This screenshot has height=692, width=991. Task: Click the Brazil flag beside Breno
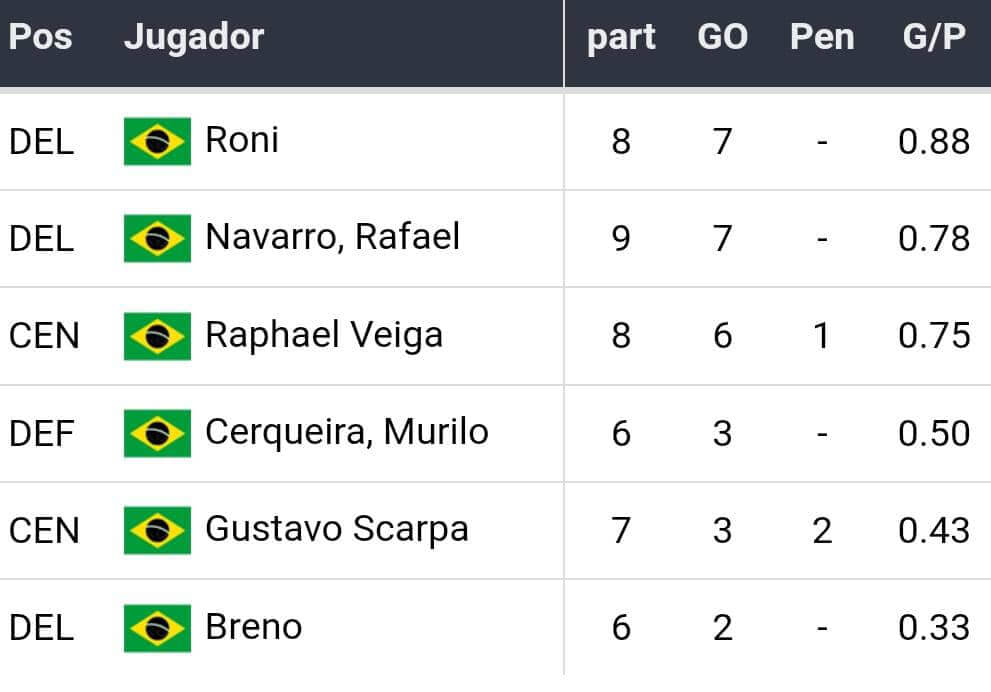(x=157, y=628)
